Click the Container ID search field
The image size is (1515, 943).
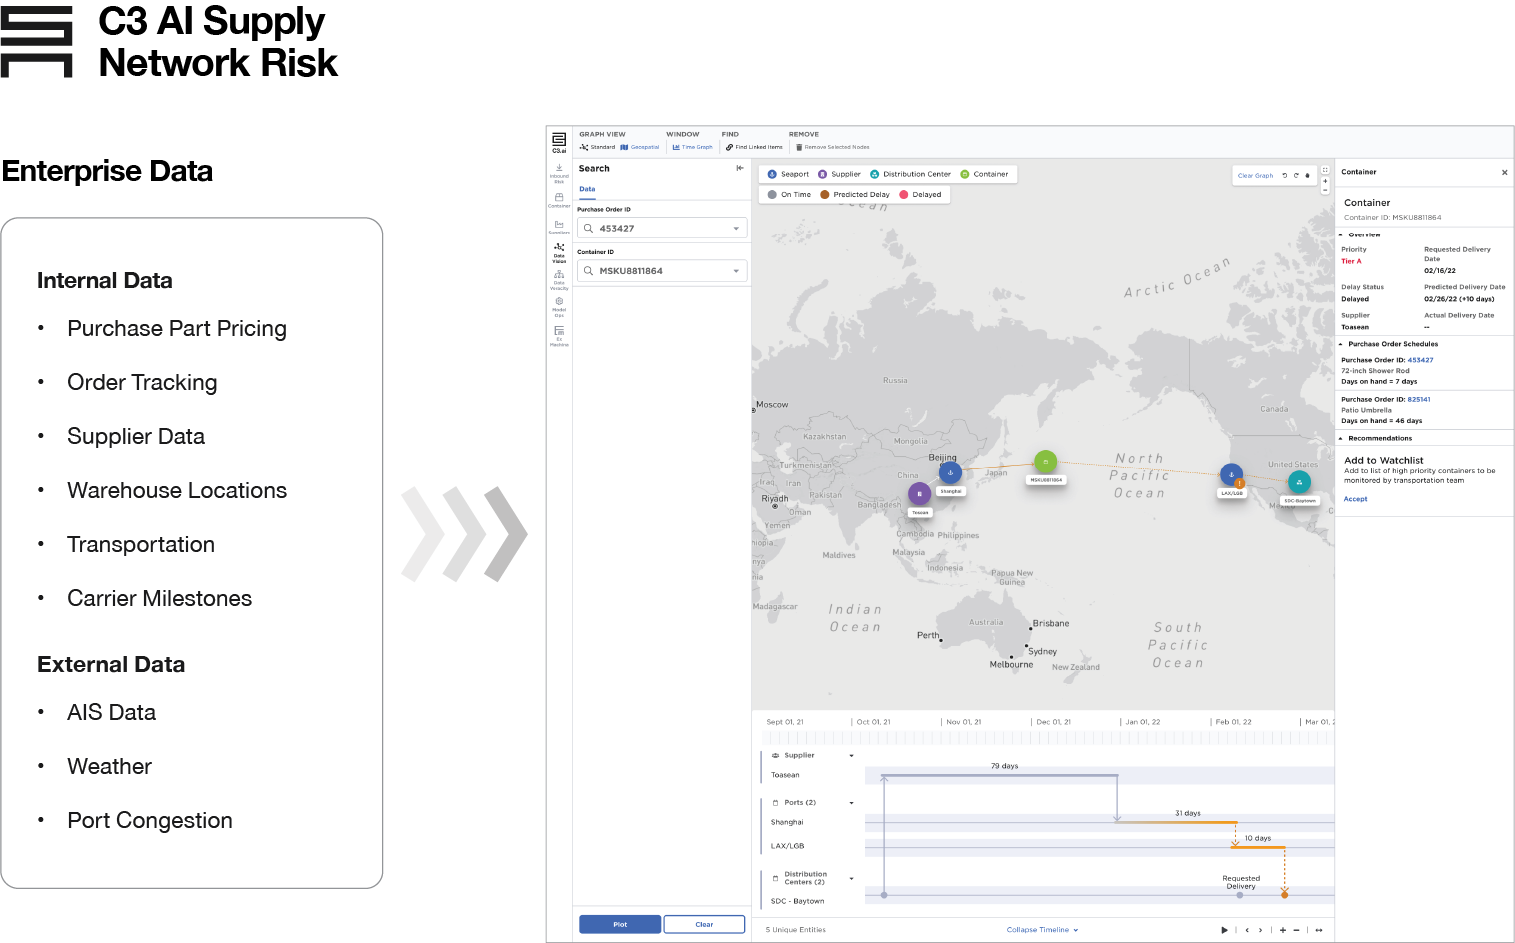pos(662,271)
